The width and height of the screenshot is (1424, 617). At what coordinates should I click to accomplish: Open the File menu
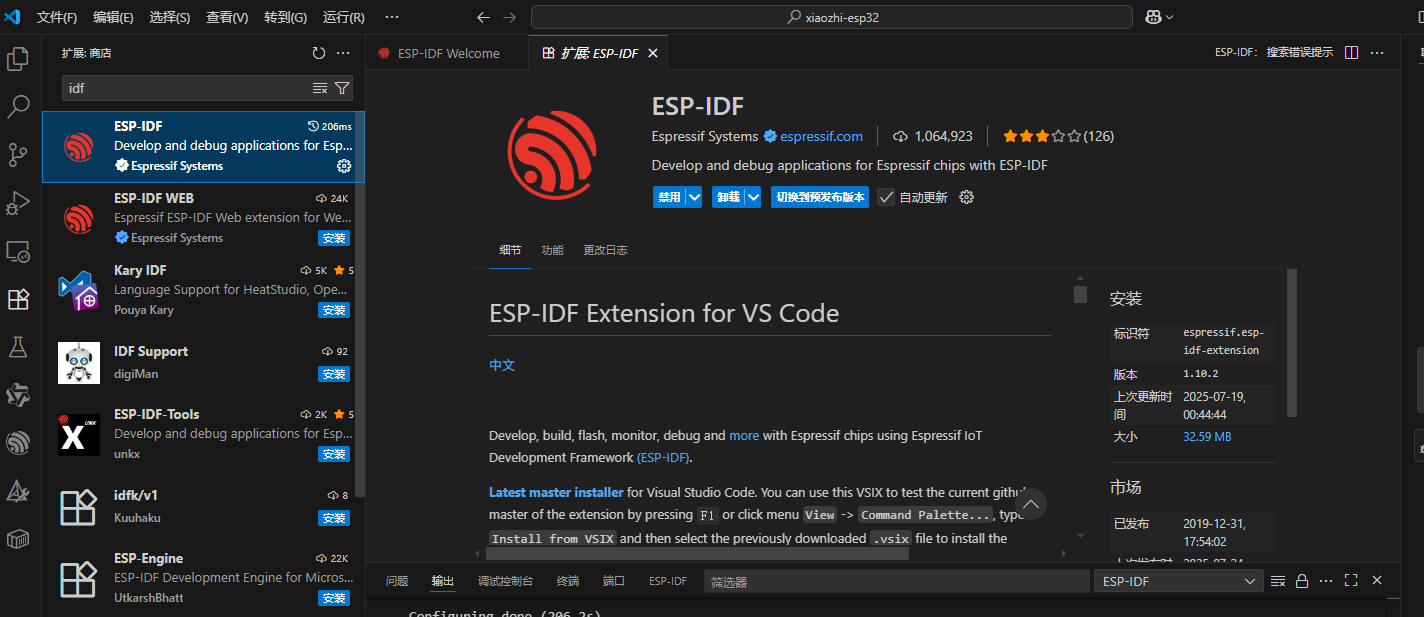(56, 17)
